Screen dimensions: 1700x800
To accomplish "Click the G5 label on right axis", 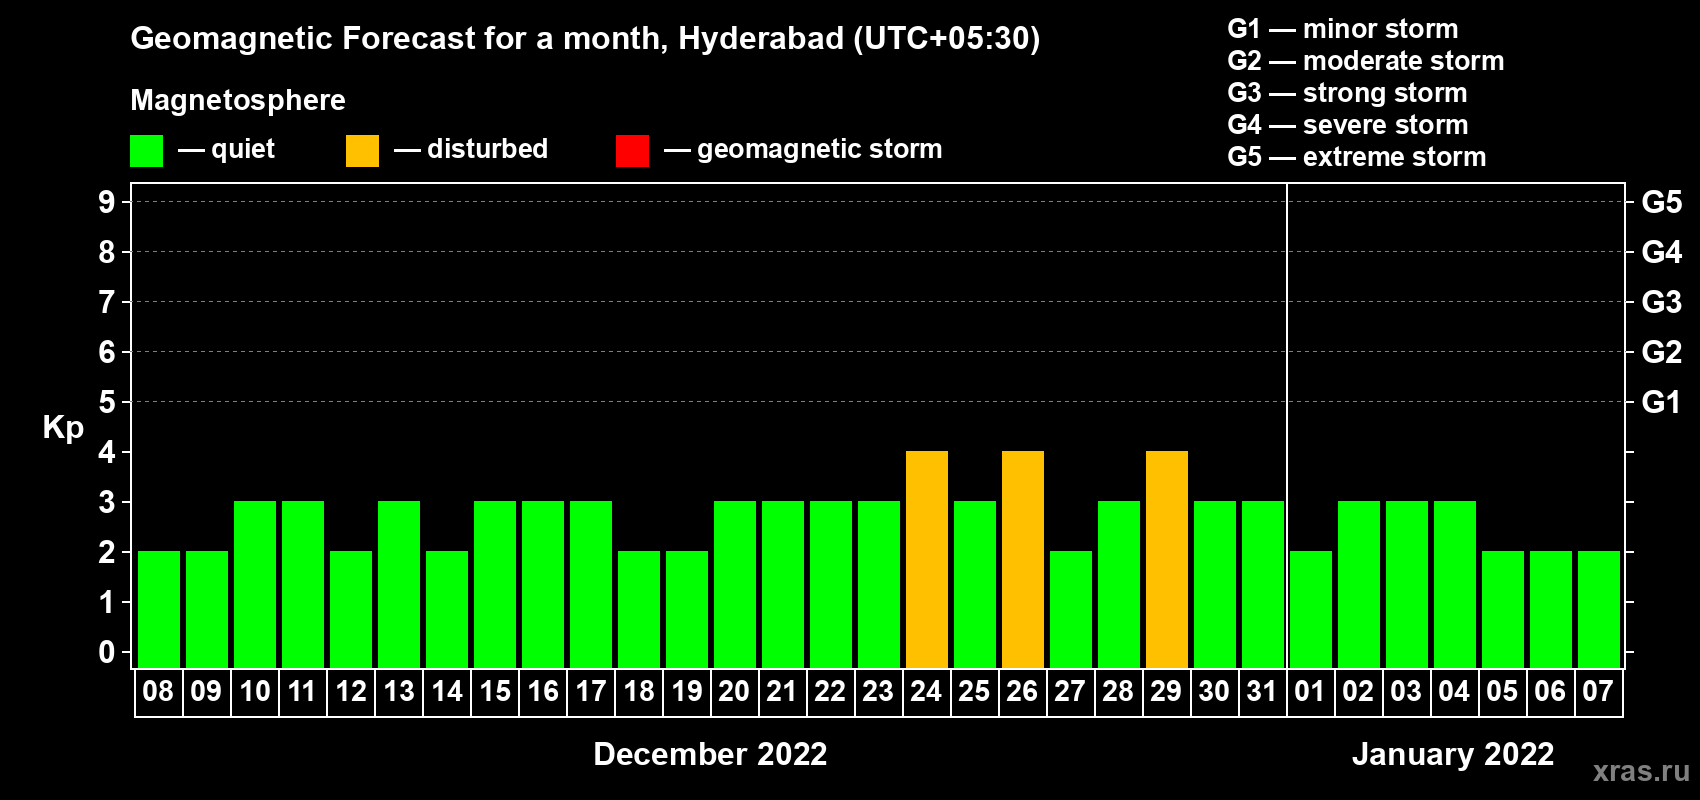I will pyautogui.click(x=1661, y=202).
